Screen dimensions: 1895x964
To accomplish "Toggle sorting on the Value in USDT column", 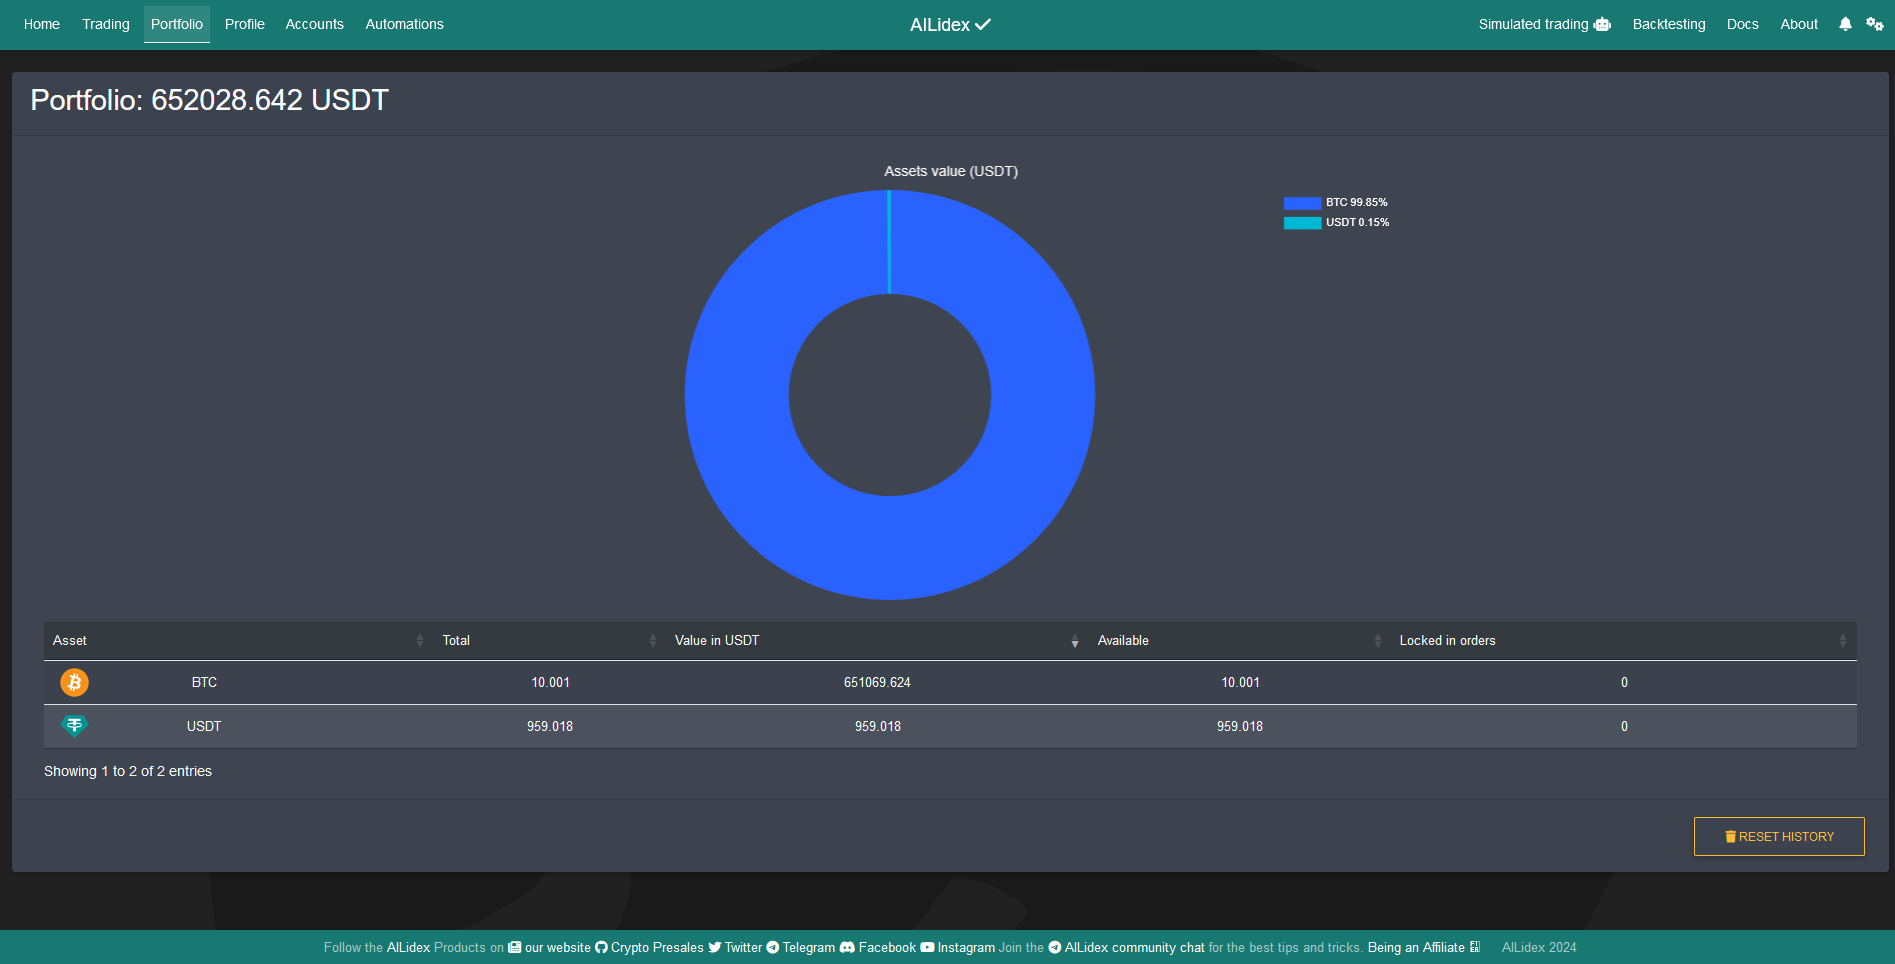I will click(1074, 641).
